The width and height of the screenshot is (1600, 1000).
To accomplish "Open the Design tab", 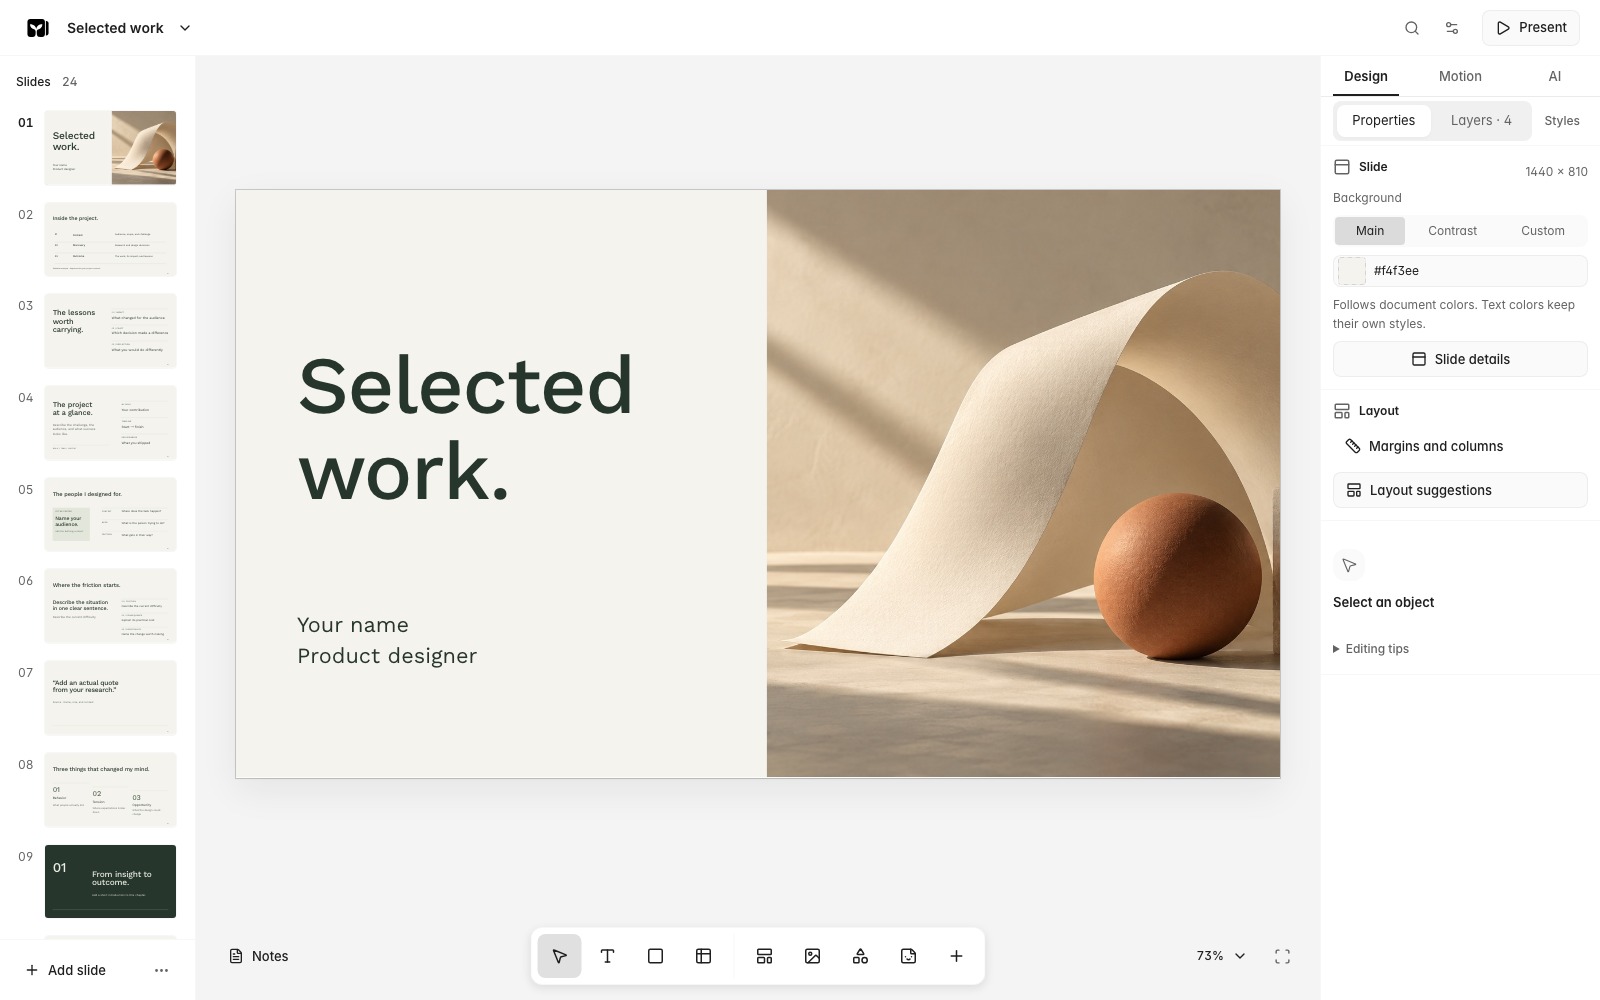I will (1365, 76).
